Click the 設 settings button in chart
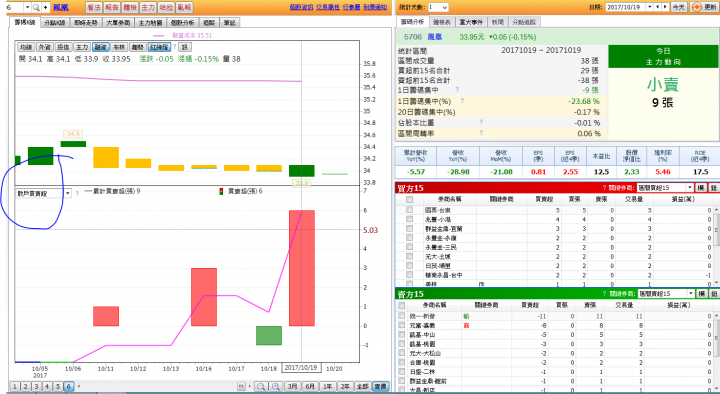This screenshot has height=394, width=720. 185,47
